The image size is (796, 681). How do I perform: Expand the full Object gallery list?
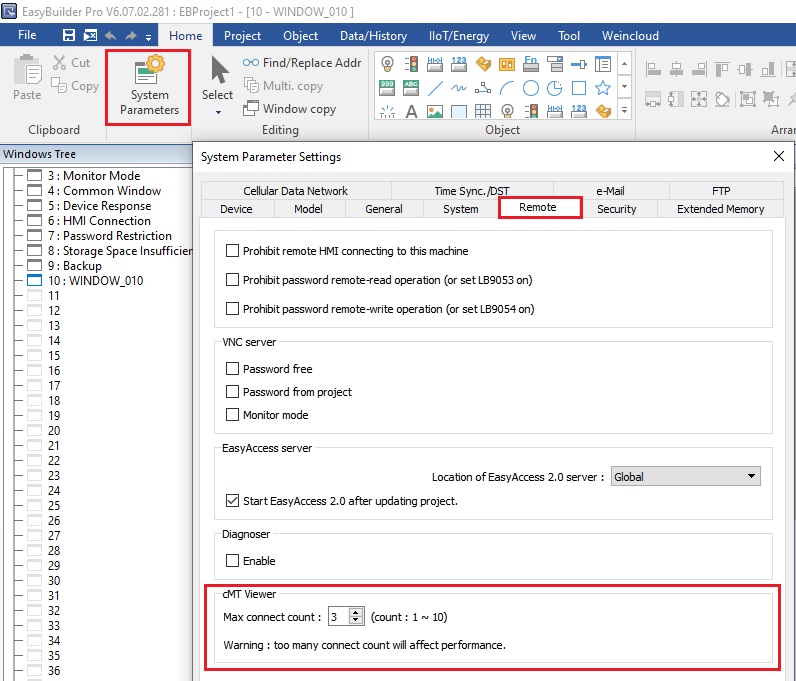click(624, 110)
